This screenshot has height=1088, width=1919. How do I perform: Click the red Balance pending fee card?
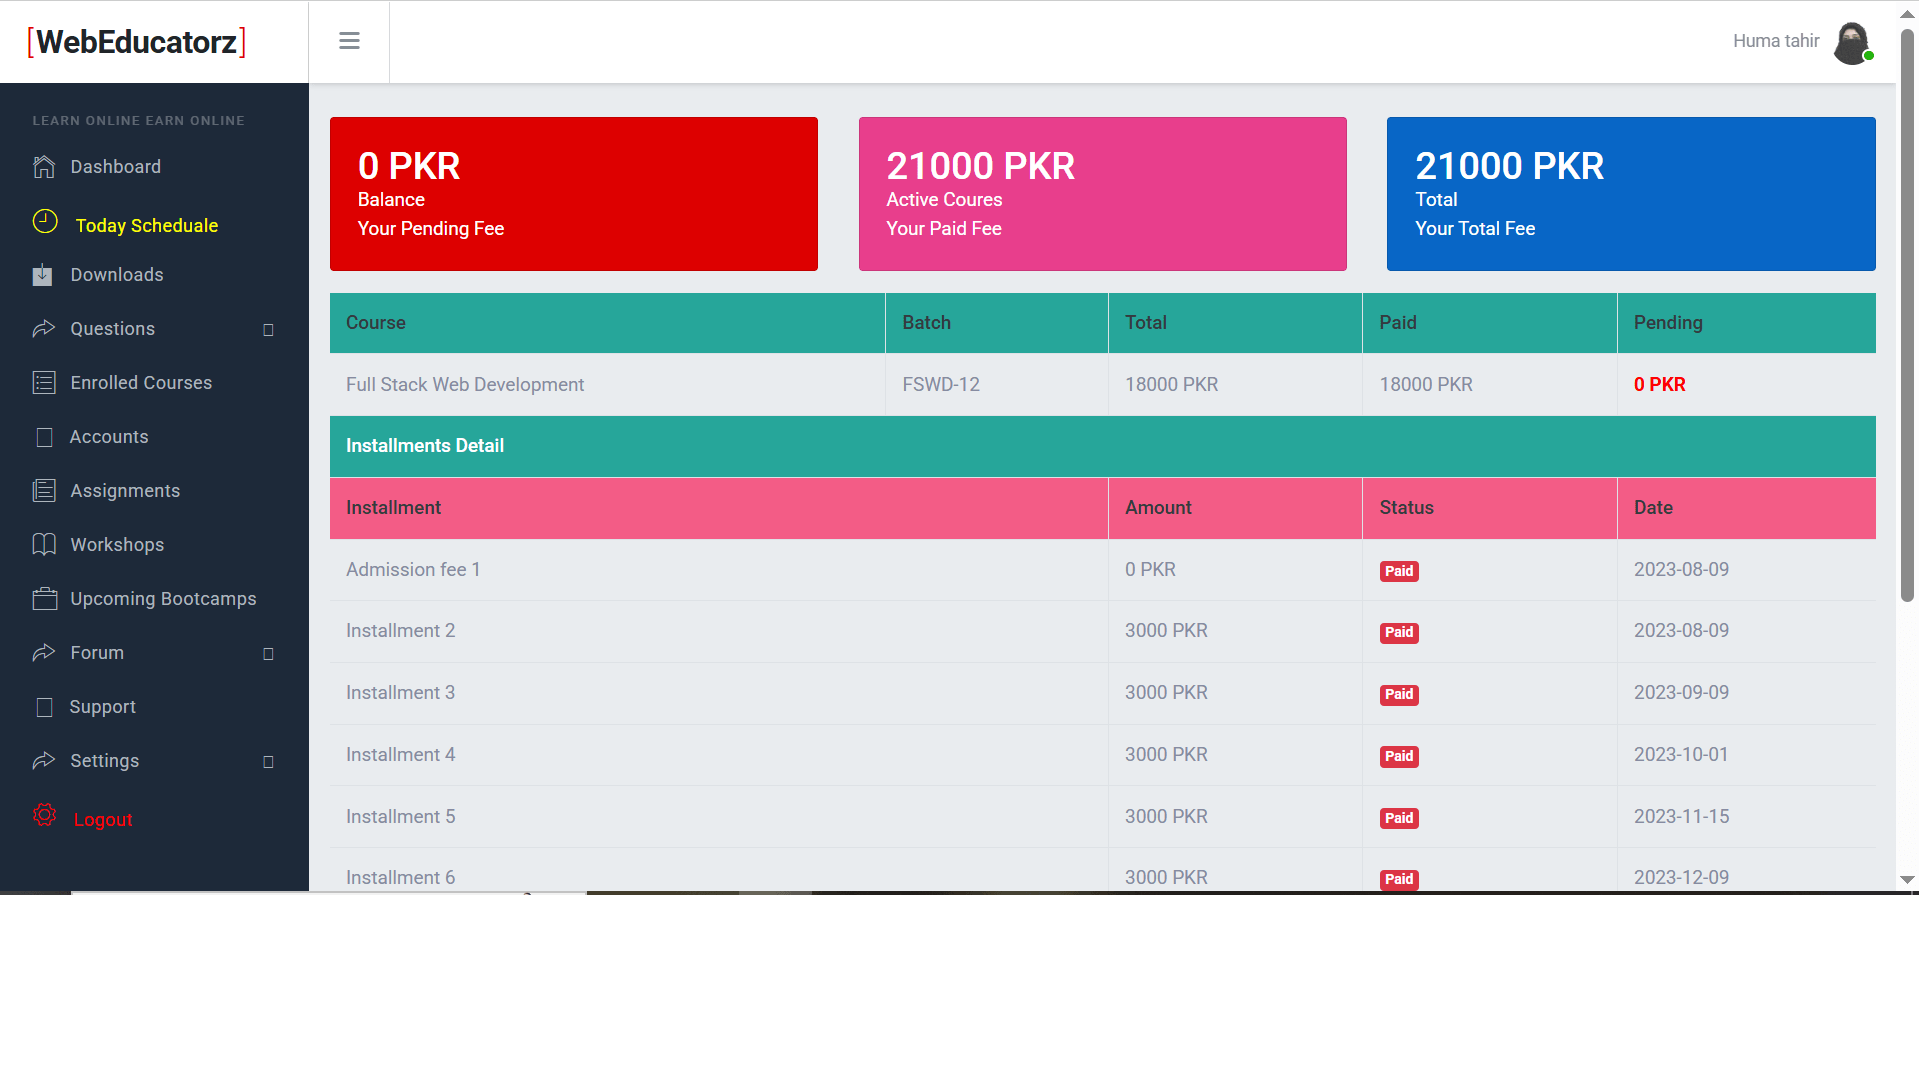point(574,194)
